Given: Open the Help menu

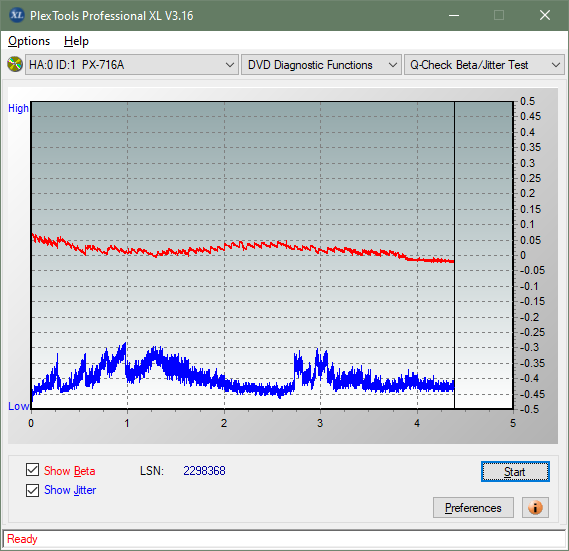Looking at the screenshot, I should point(76,41).
